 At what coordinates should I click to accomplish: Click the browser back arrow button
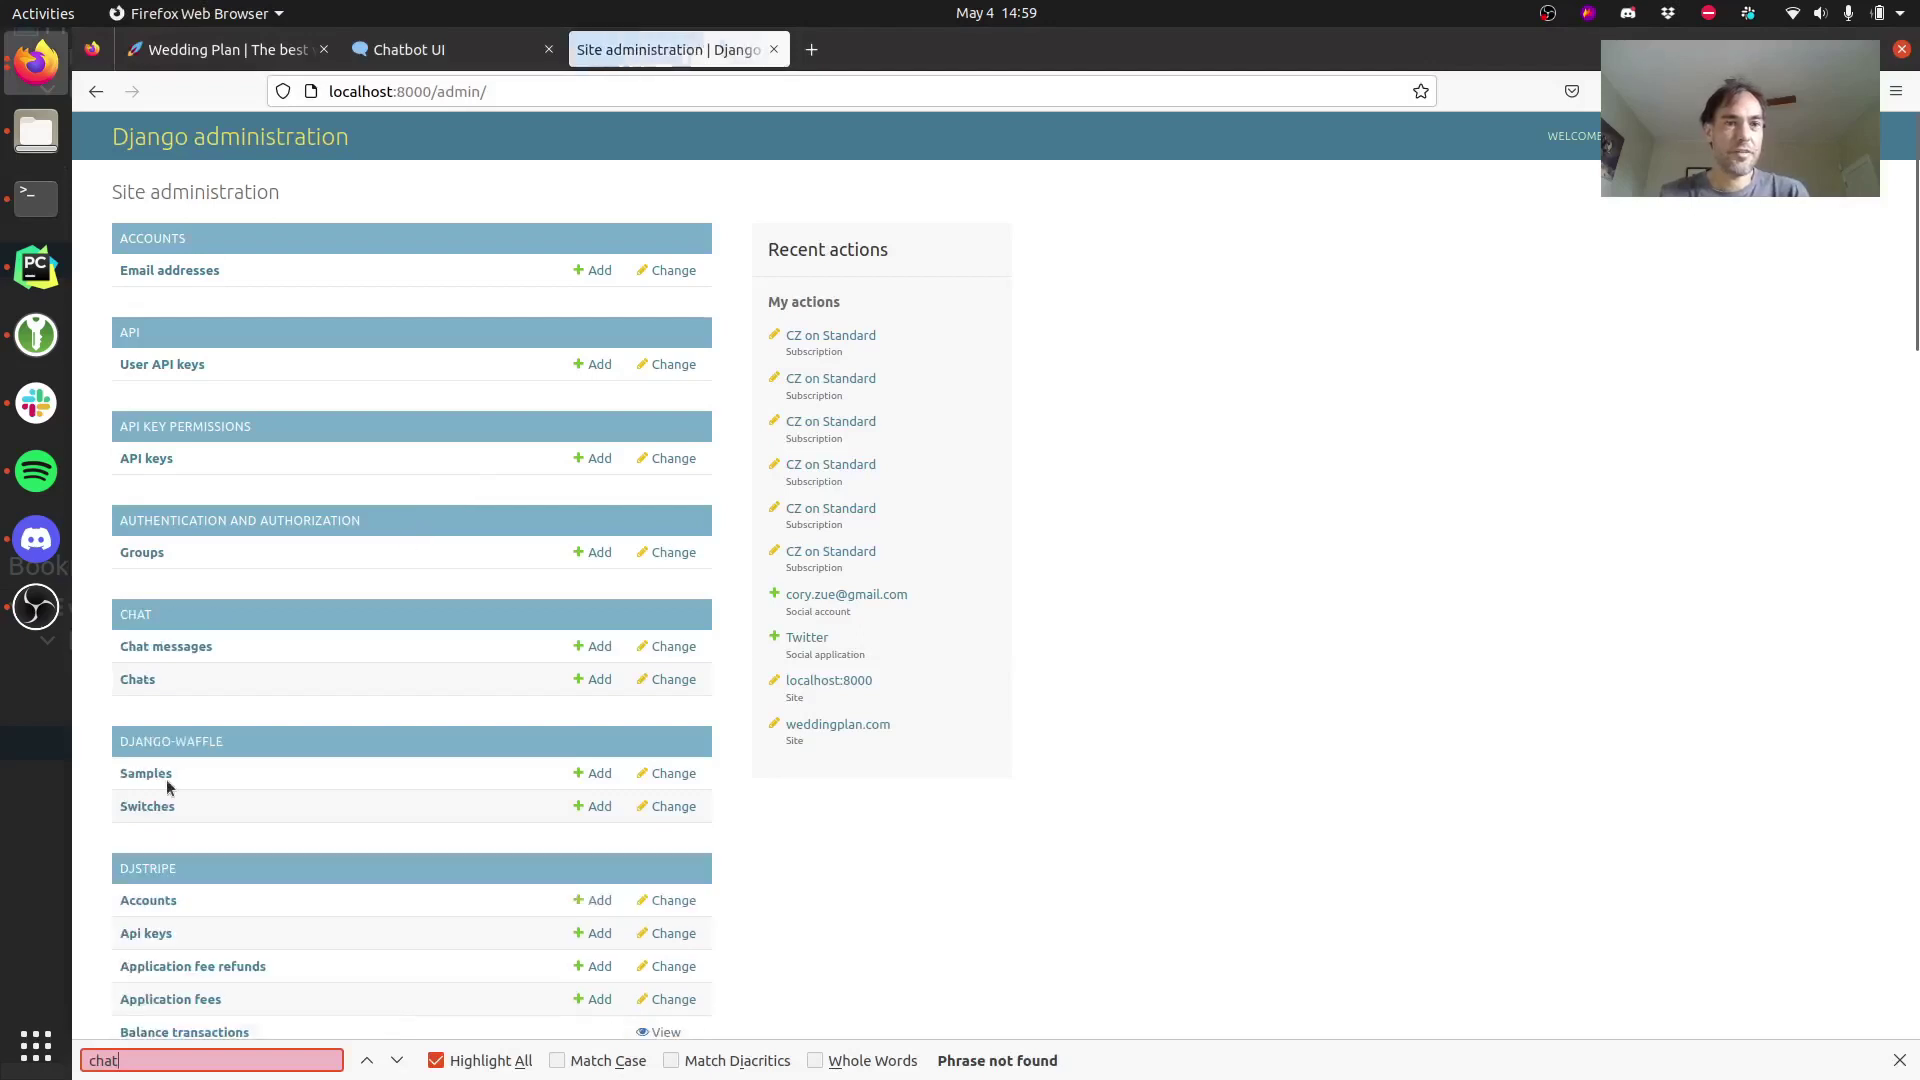[x=96, y=91]
